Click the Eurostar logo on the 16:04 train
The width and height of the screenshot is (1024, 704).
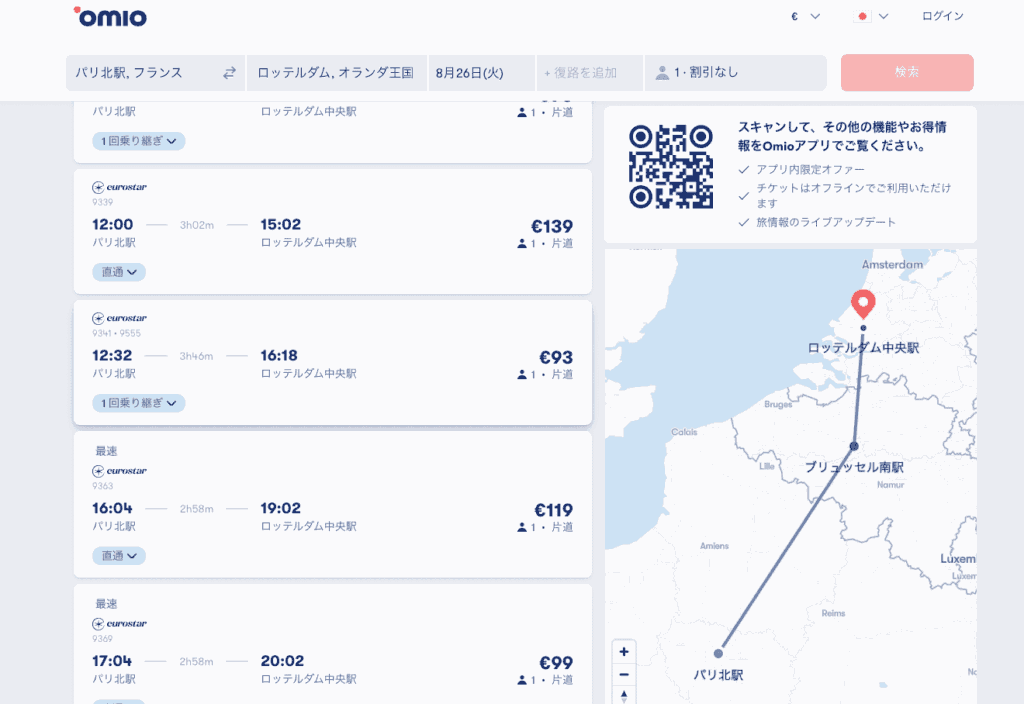click(x=120, y=471)
